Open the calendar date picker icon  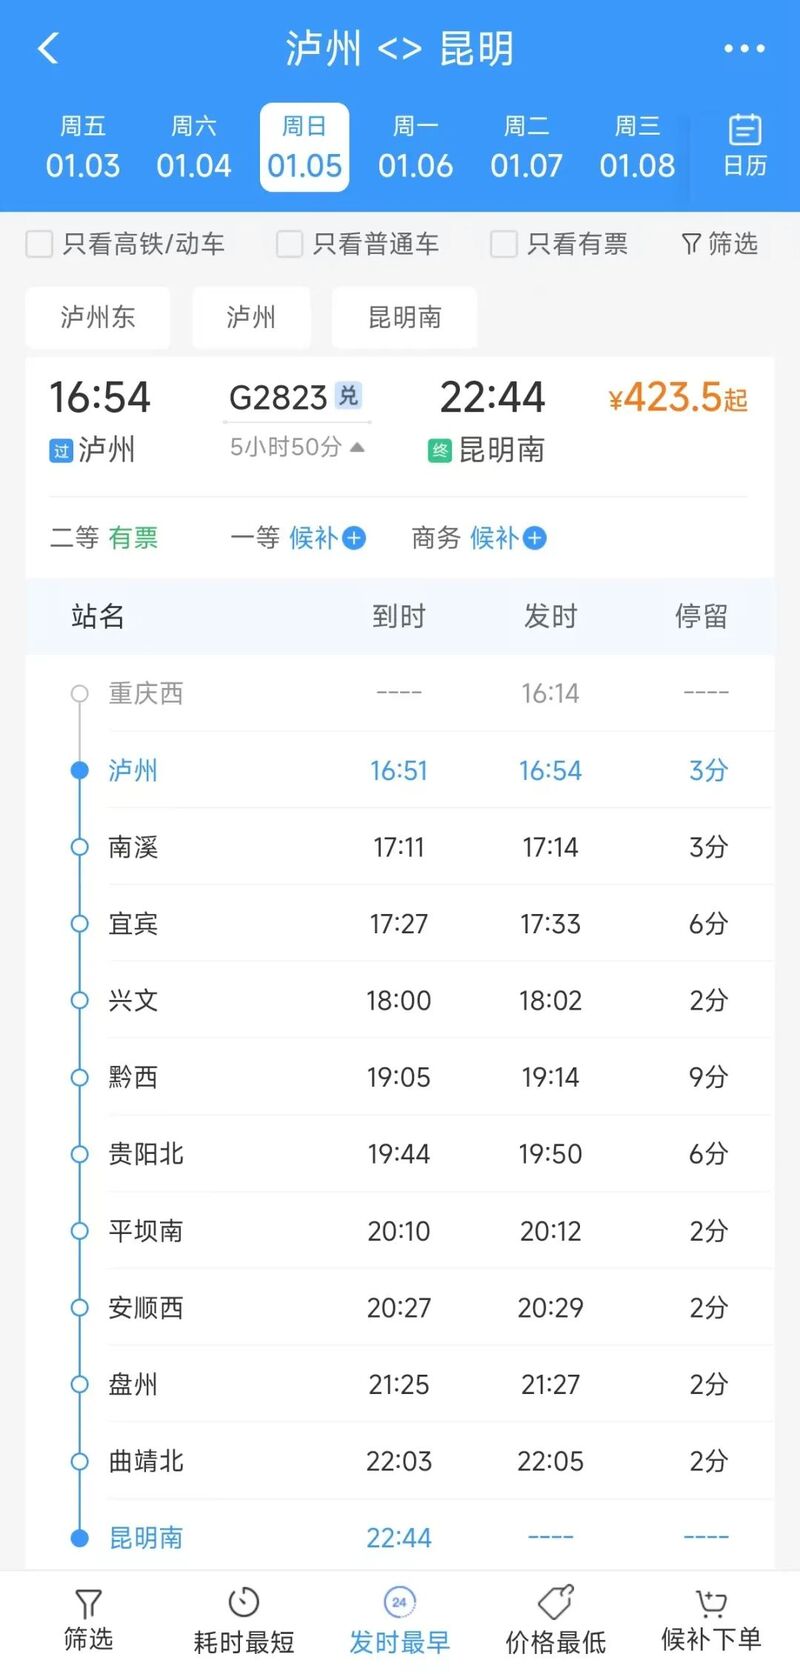point(744,130)
